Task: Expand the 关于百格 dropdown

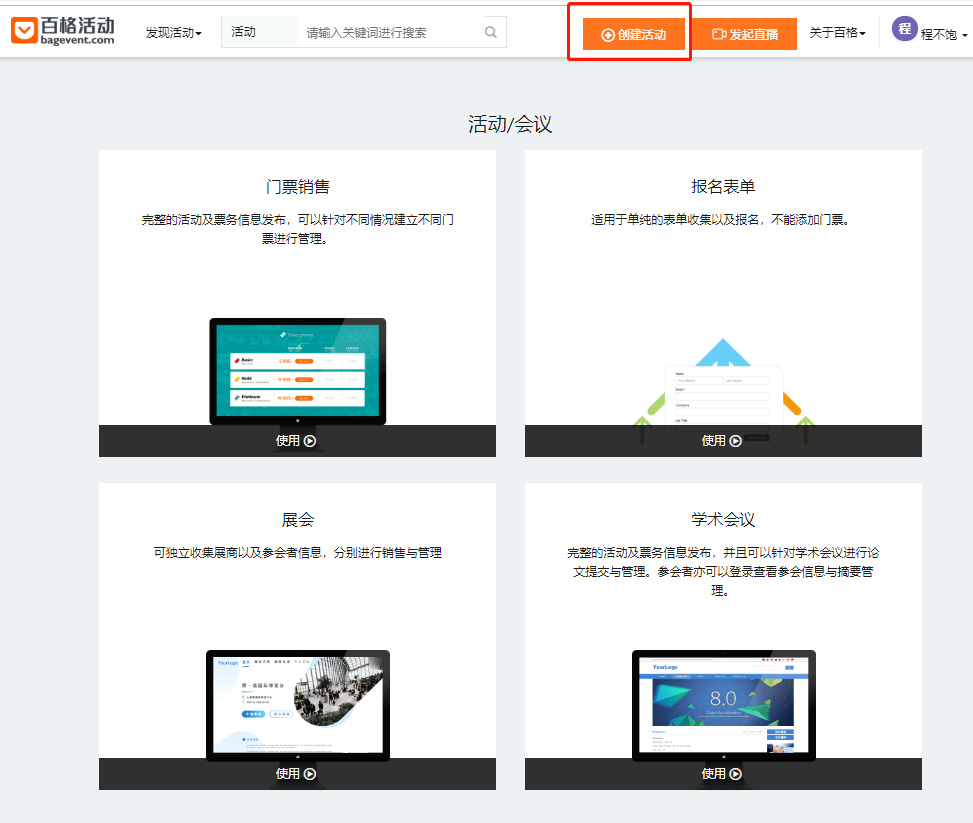Action: 837,33
